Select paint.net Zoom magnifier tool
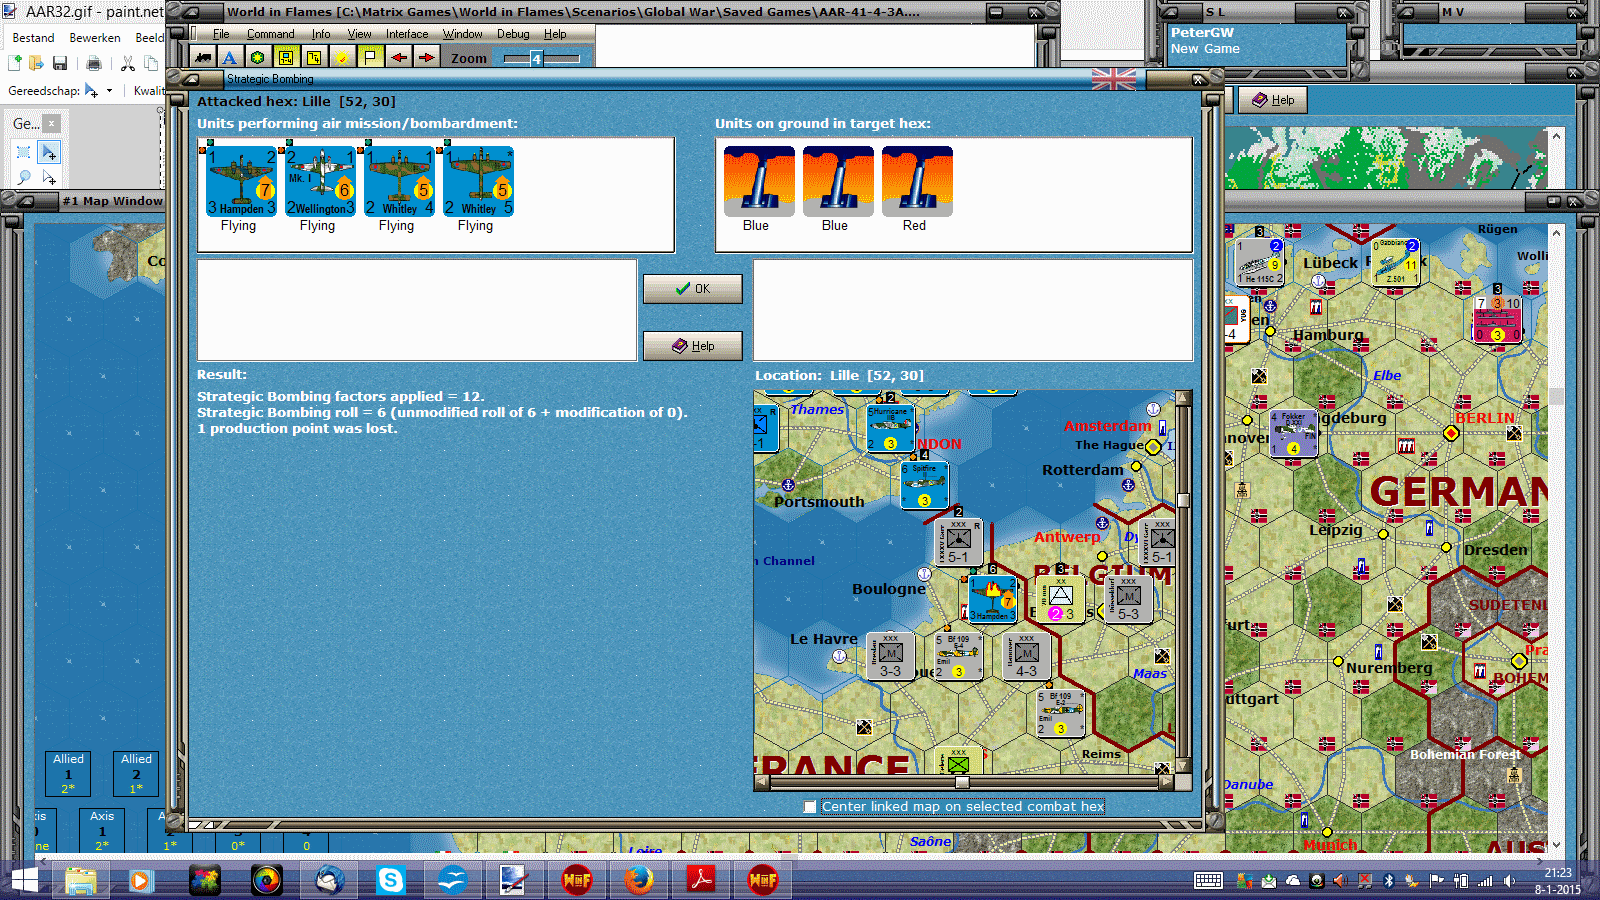 click(x=24, y=177)
